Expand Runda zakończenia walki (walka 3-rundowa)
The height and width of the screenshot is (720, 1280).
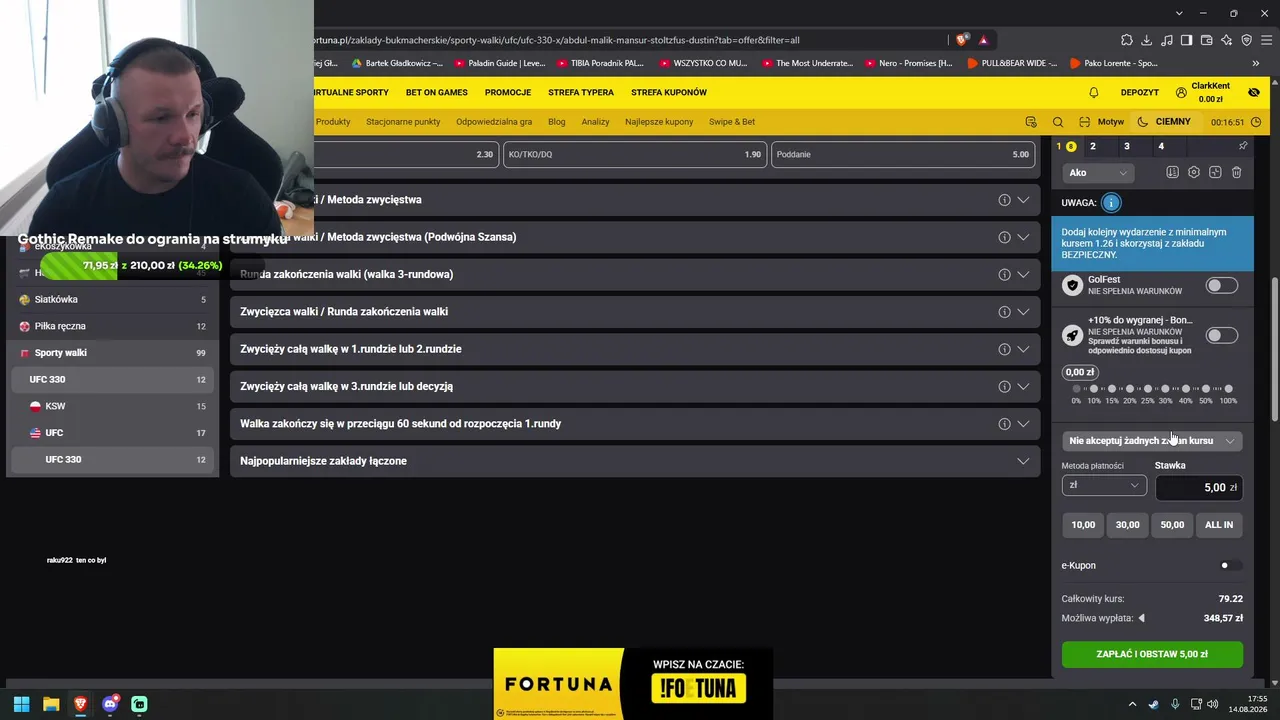635,274
